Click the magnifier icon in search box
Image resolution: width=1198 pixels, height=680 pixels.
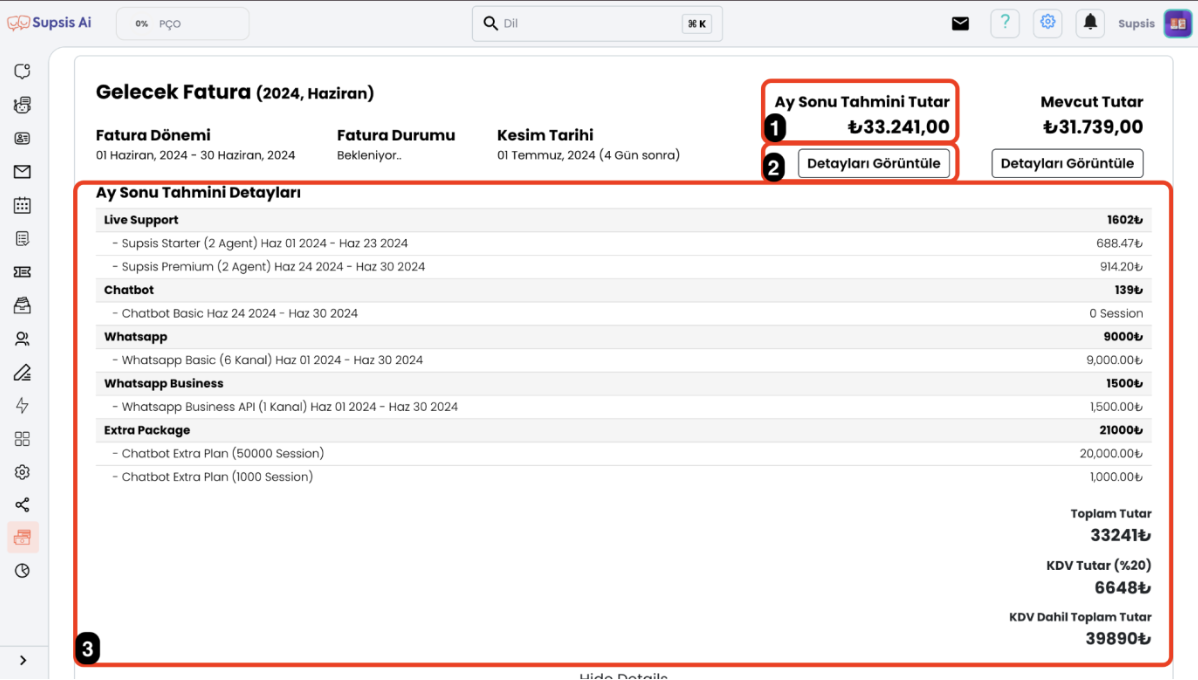click(491, 24)
